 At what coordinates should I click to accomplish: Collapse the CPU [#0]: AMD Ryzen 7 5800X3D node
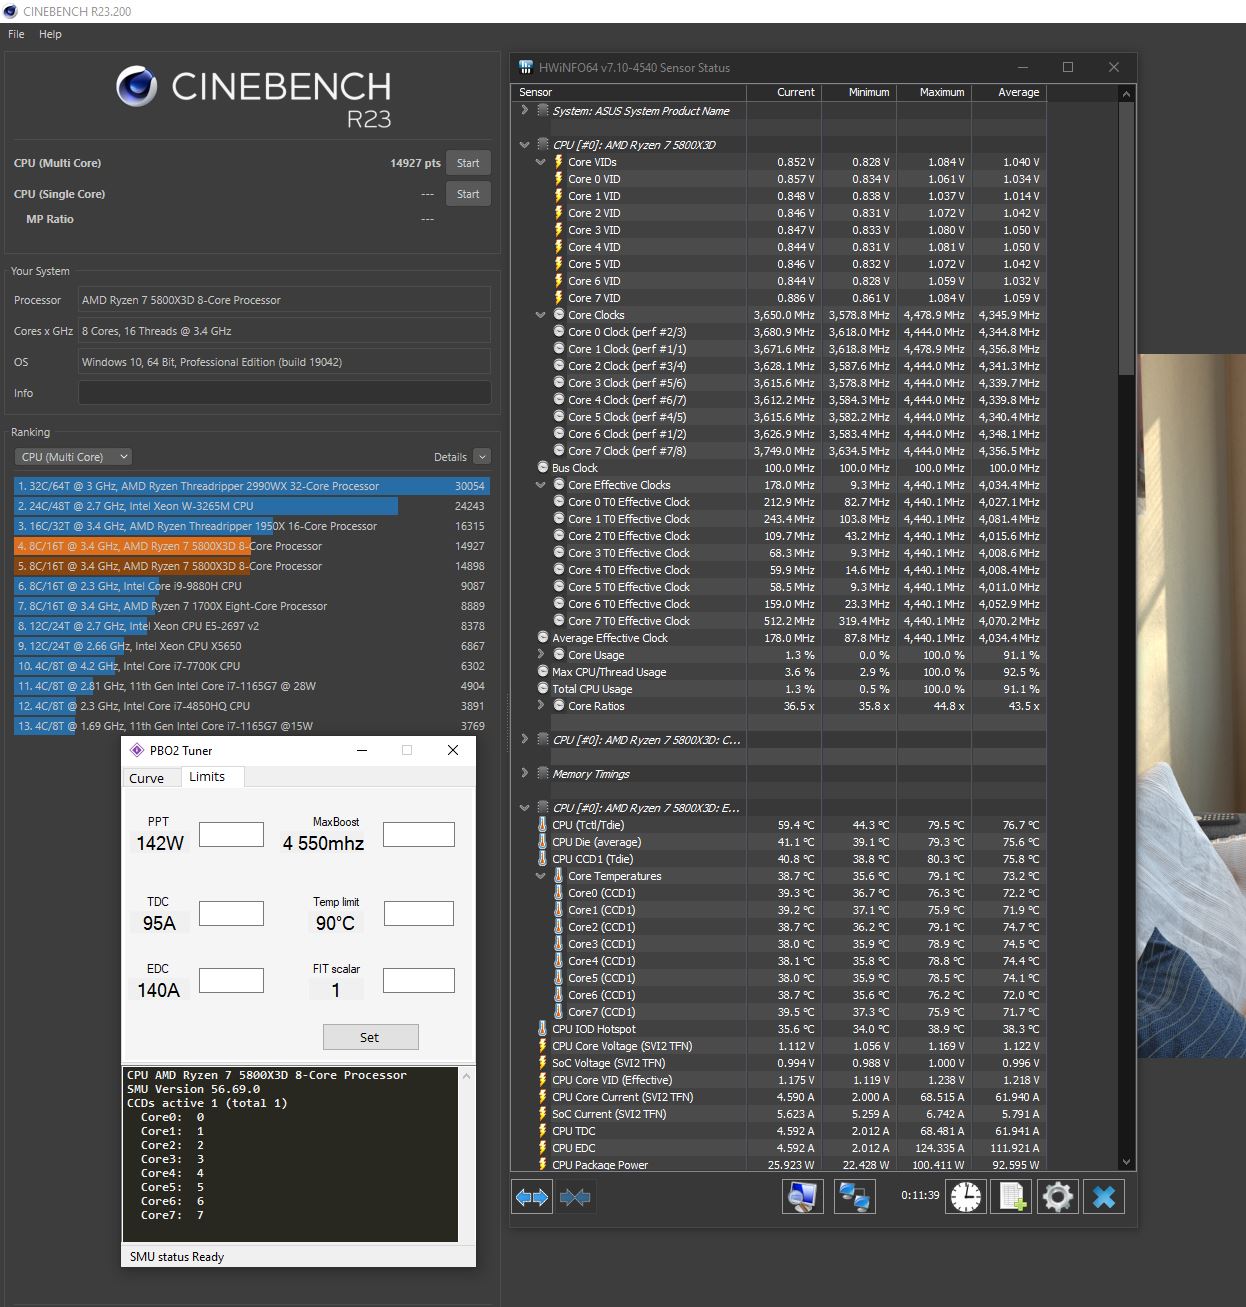click(x=524, y=145)
